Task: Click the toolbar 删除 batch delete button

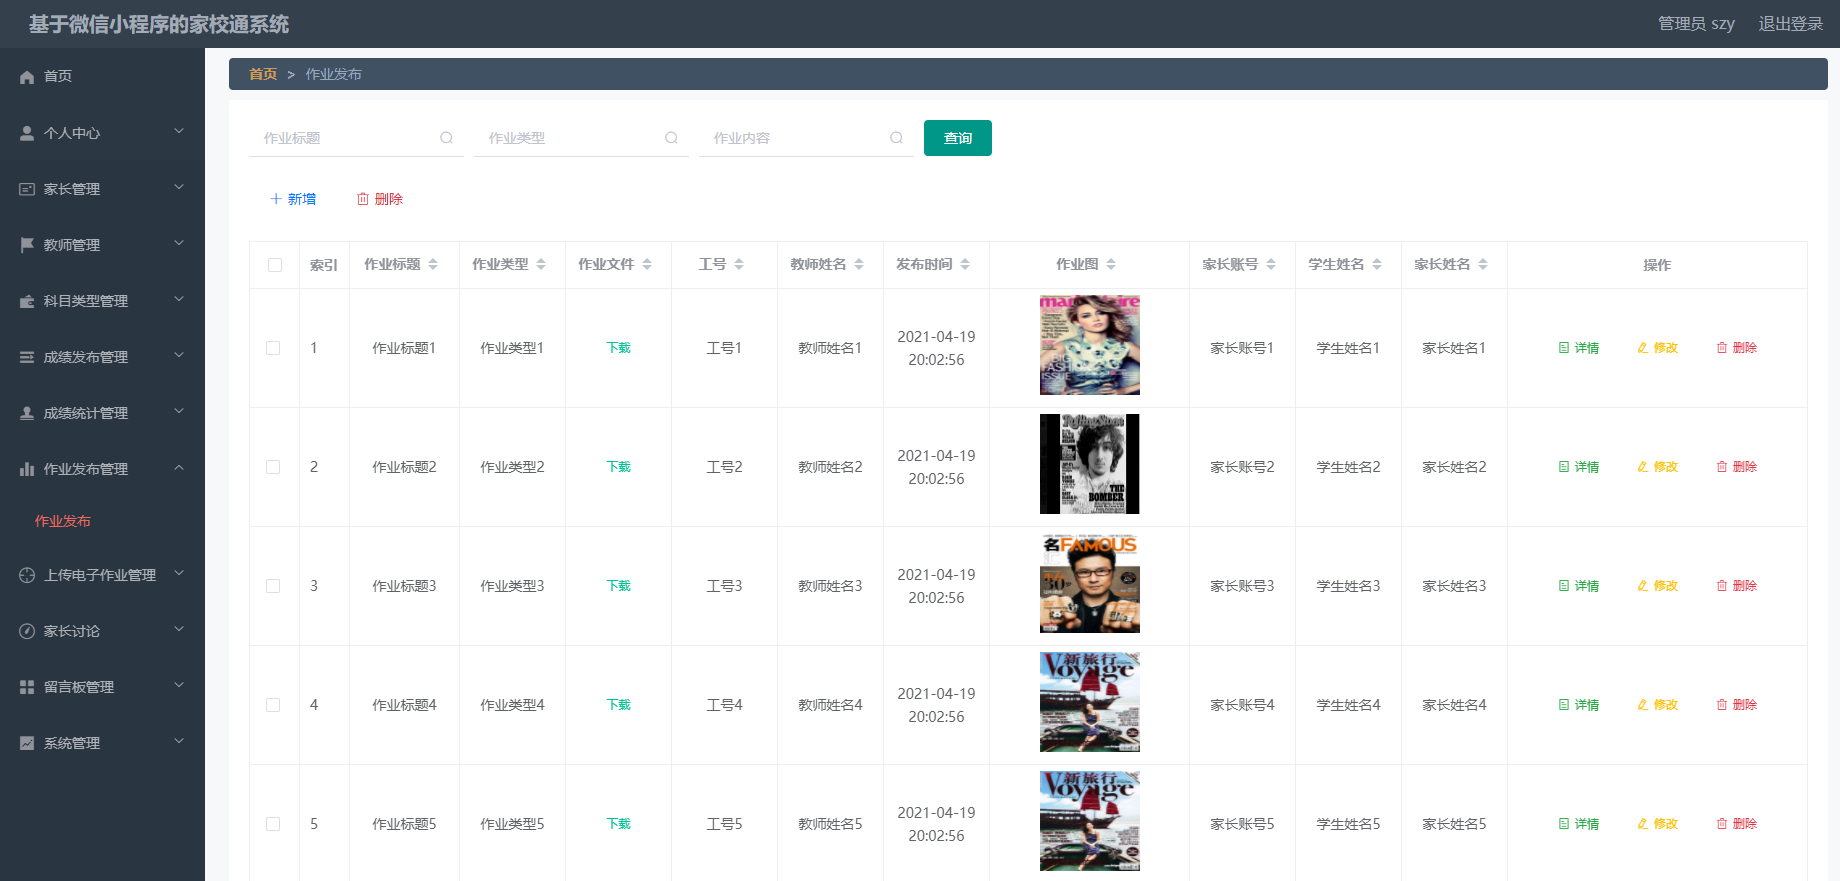Action: click(380, 199)
